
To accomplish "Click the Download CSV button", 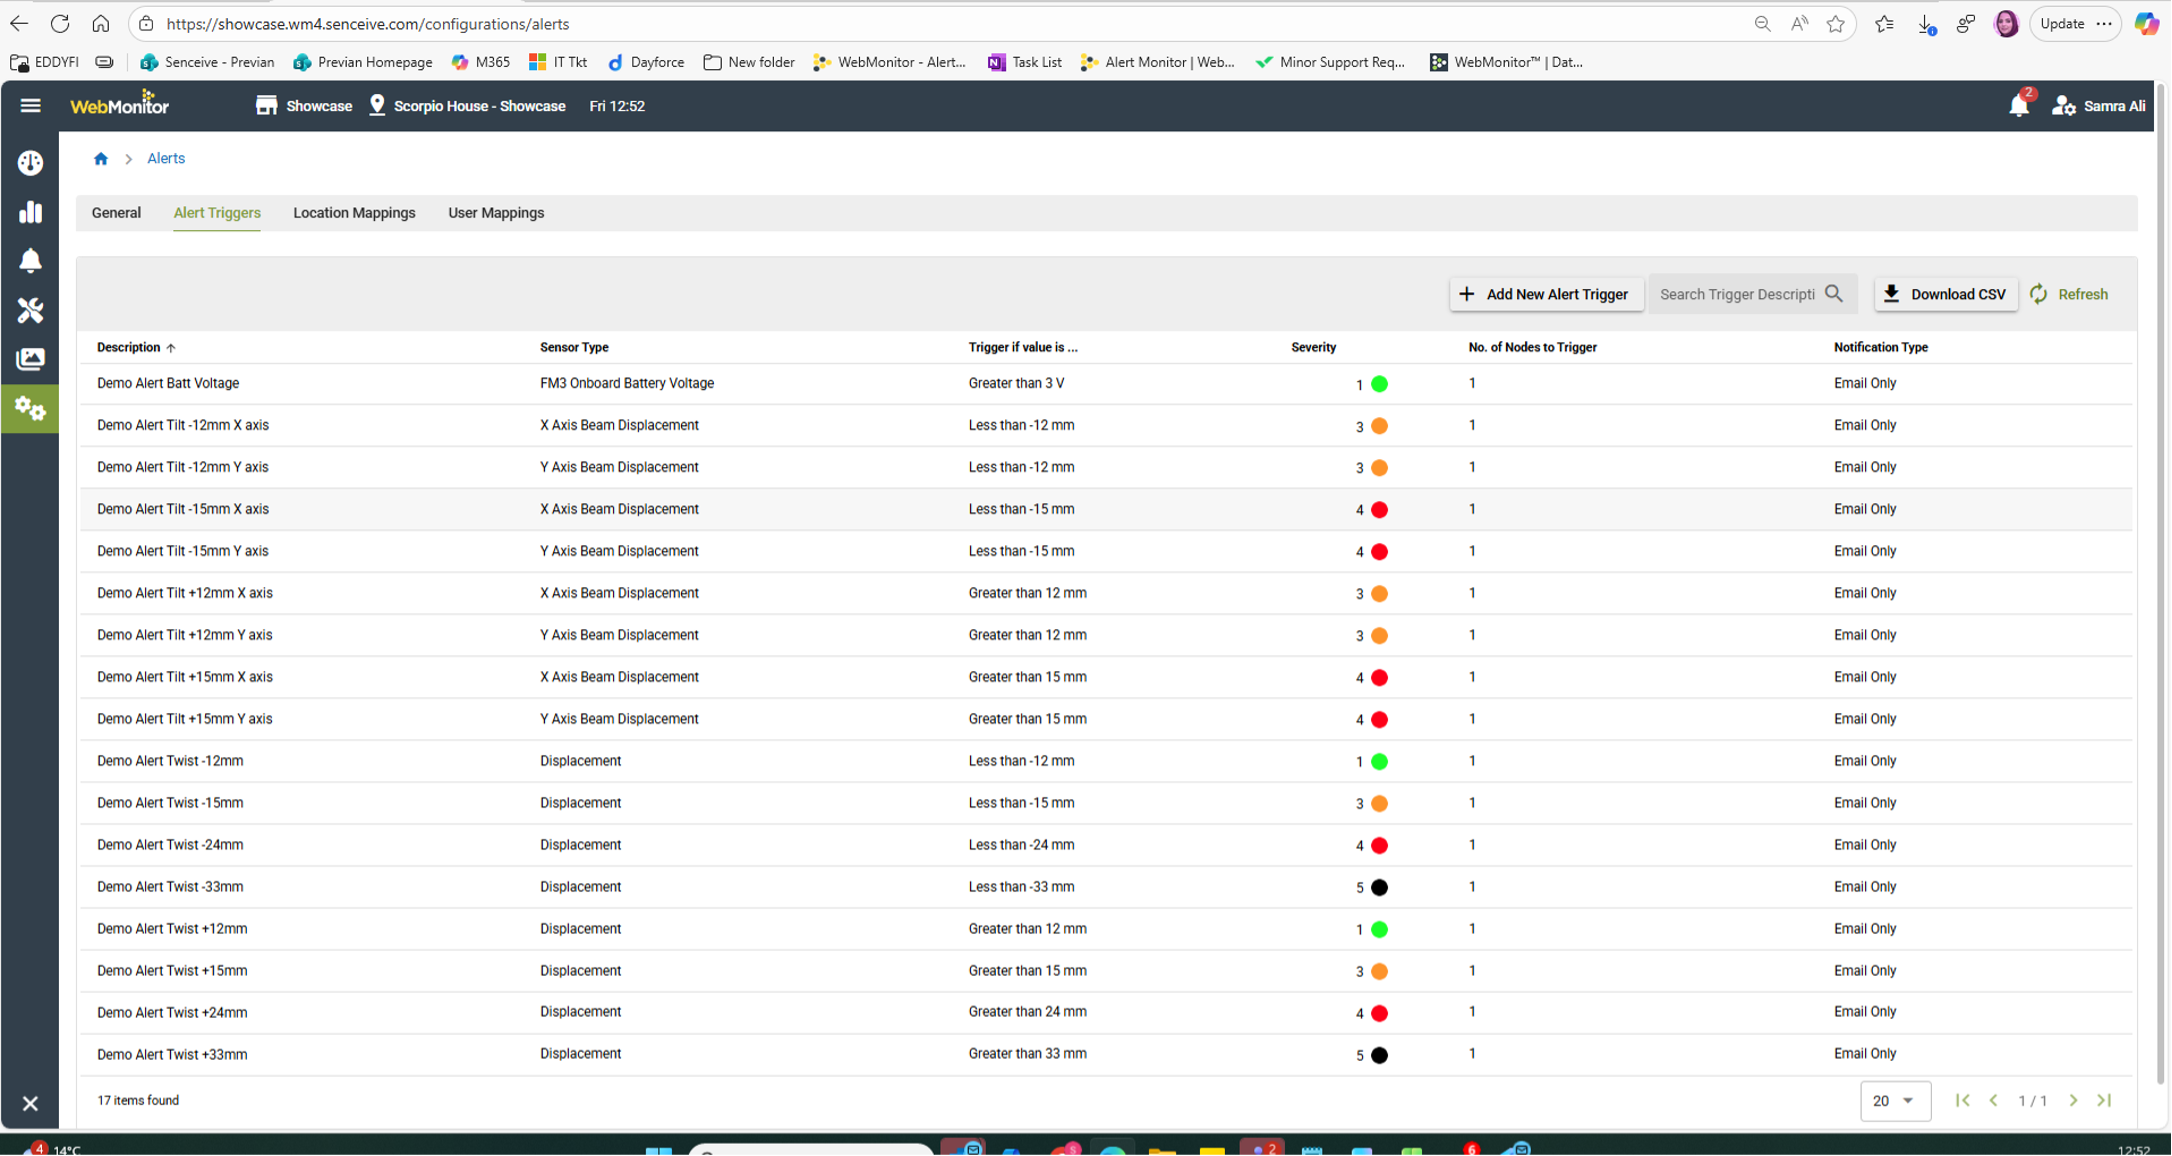I will tap(1944, 294).
